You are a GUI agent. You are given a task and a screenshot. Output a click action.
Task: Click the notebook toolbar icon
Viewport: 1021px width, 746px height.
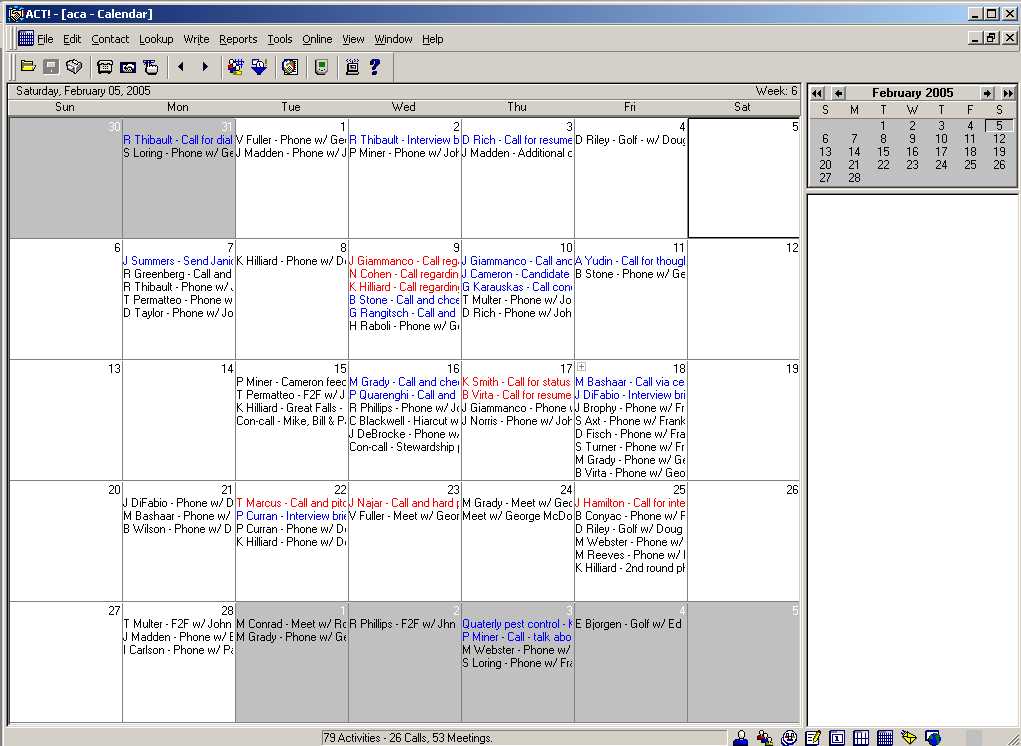point(290,66)
